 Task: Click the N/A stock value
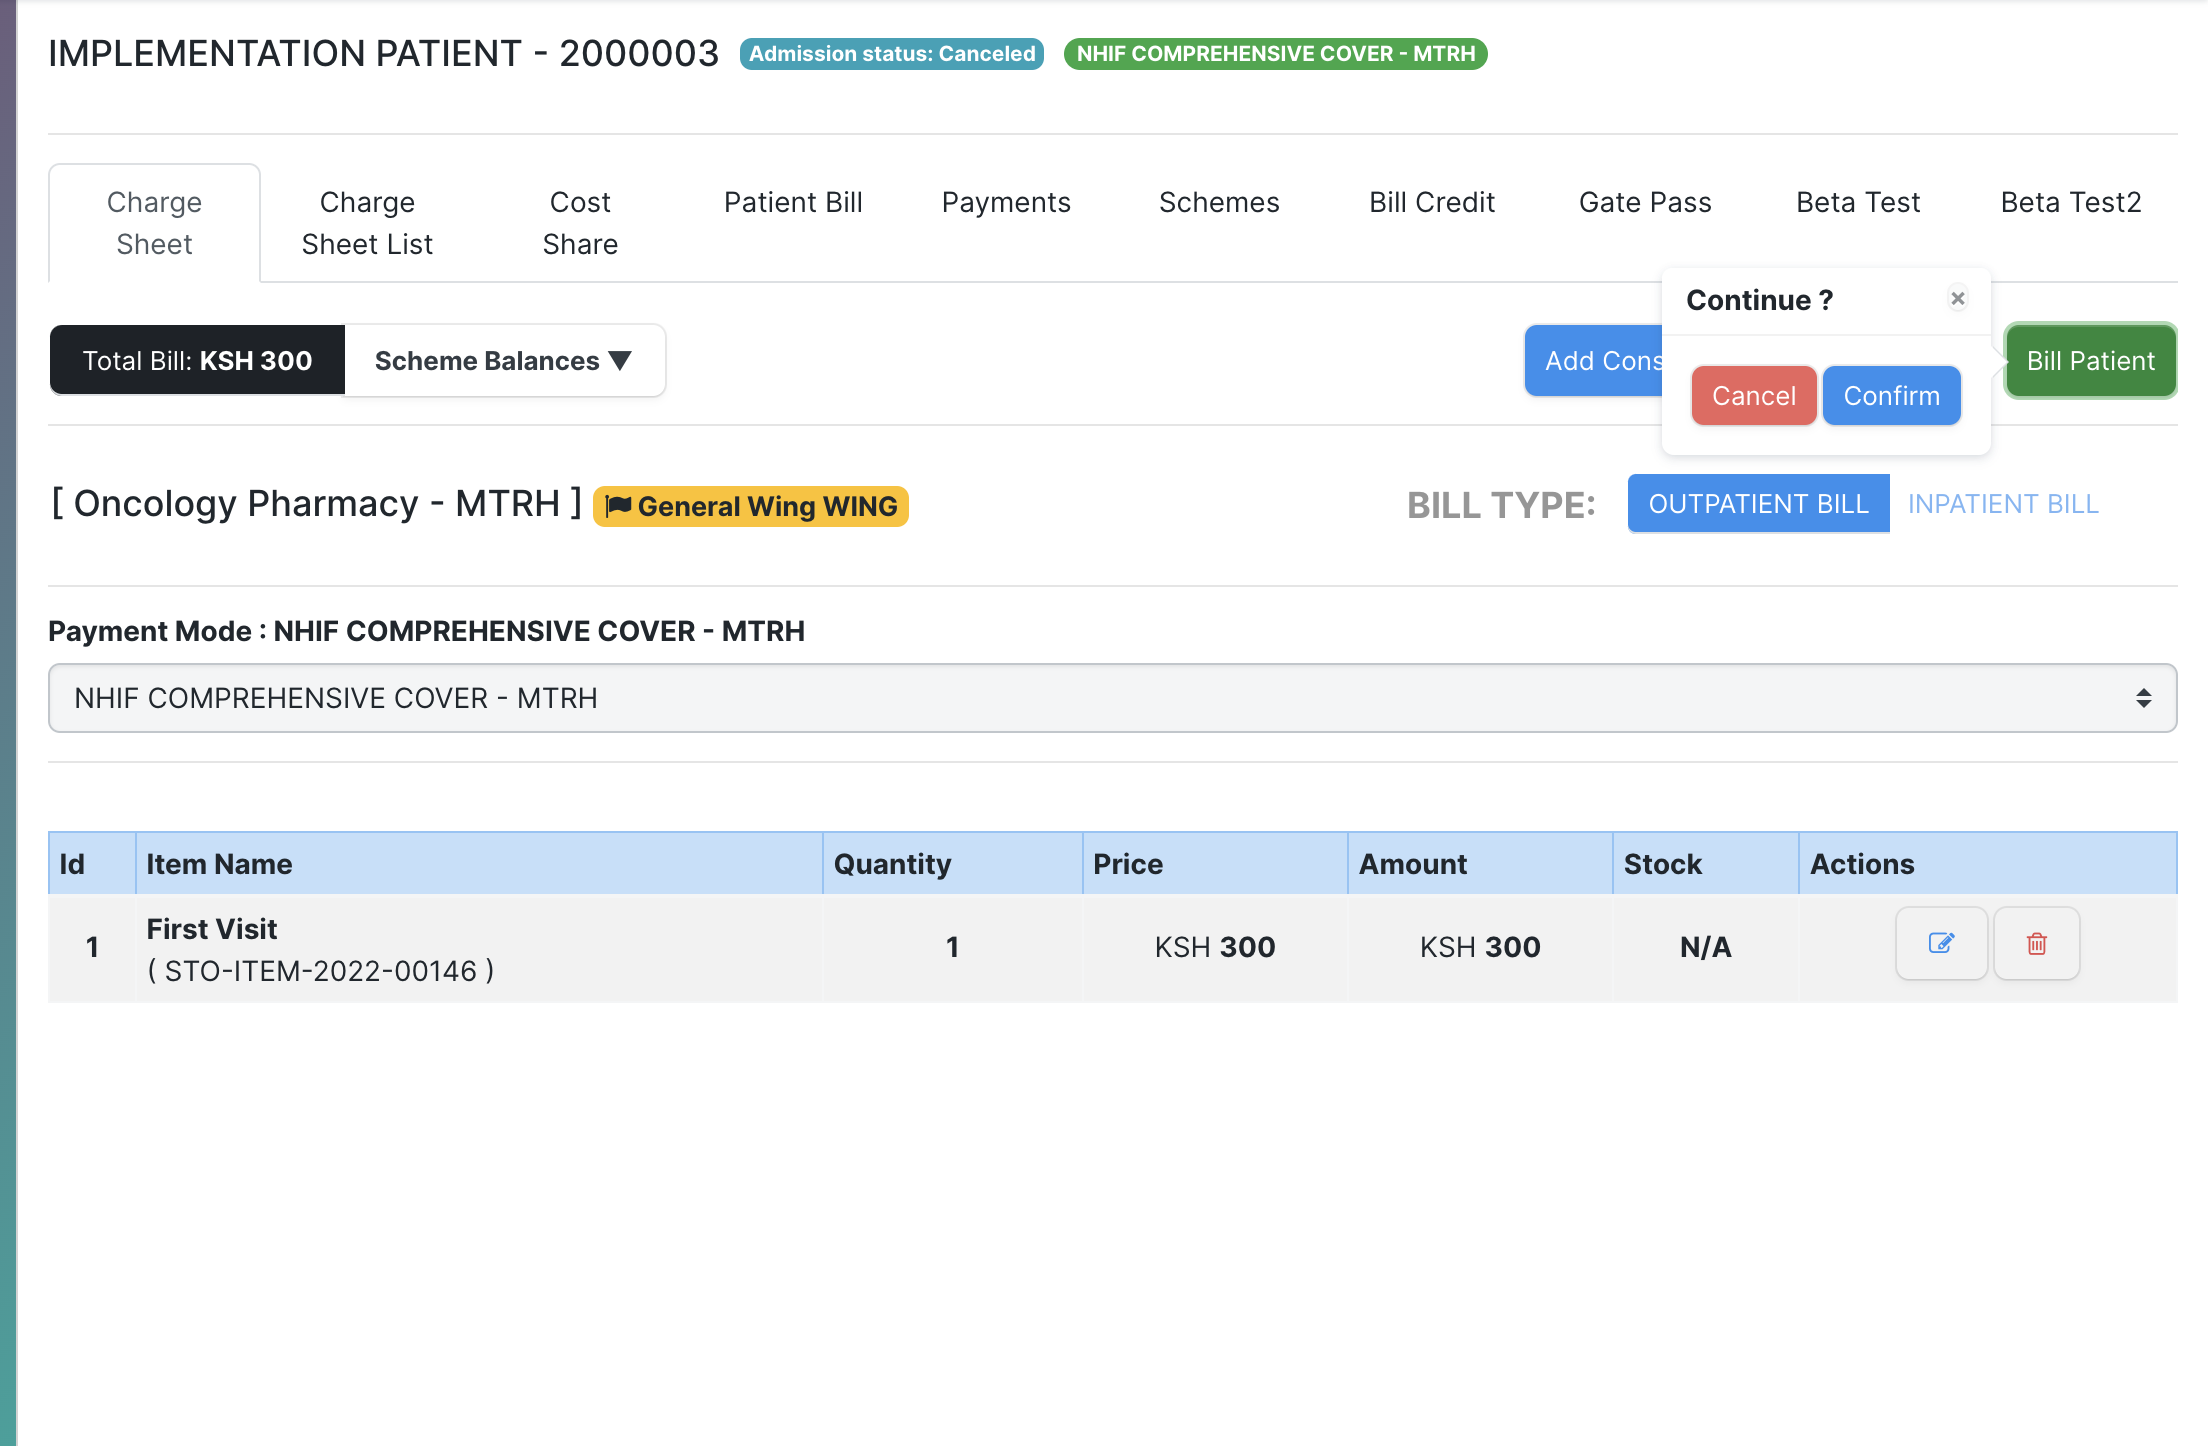pyautogui.click(x=1706, y=947)
